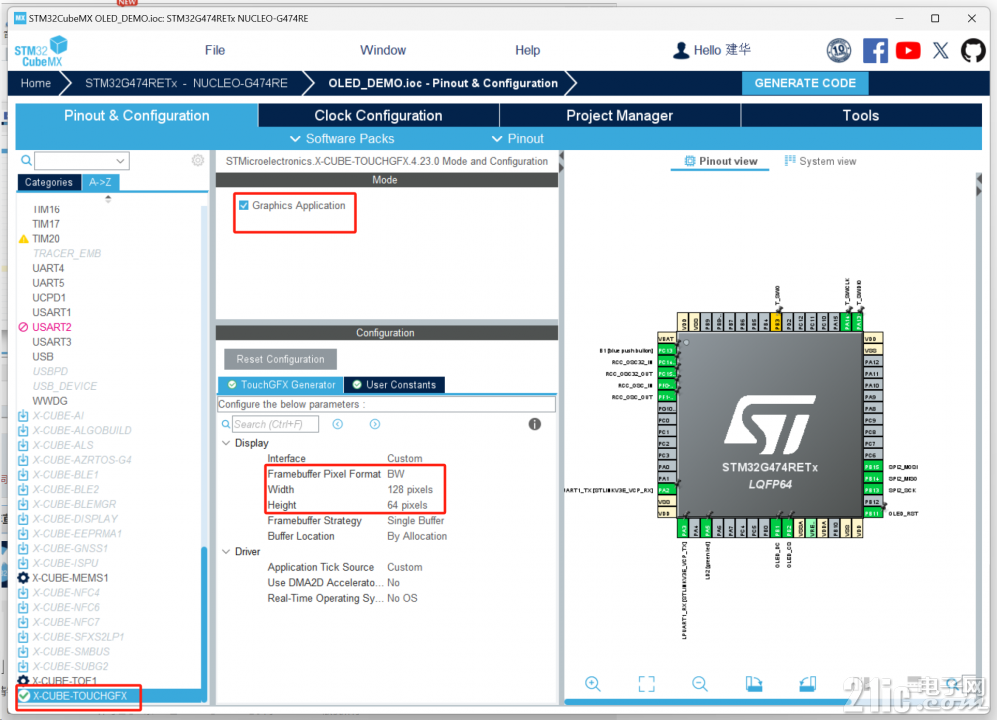This screenshot has height=720, width=997.
Task: Click the download icon beside X-CUBE-DISPLAY
Action: [x=24, y=519]
